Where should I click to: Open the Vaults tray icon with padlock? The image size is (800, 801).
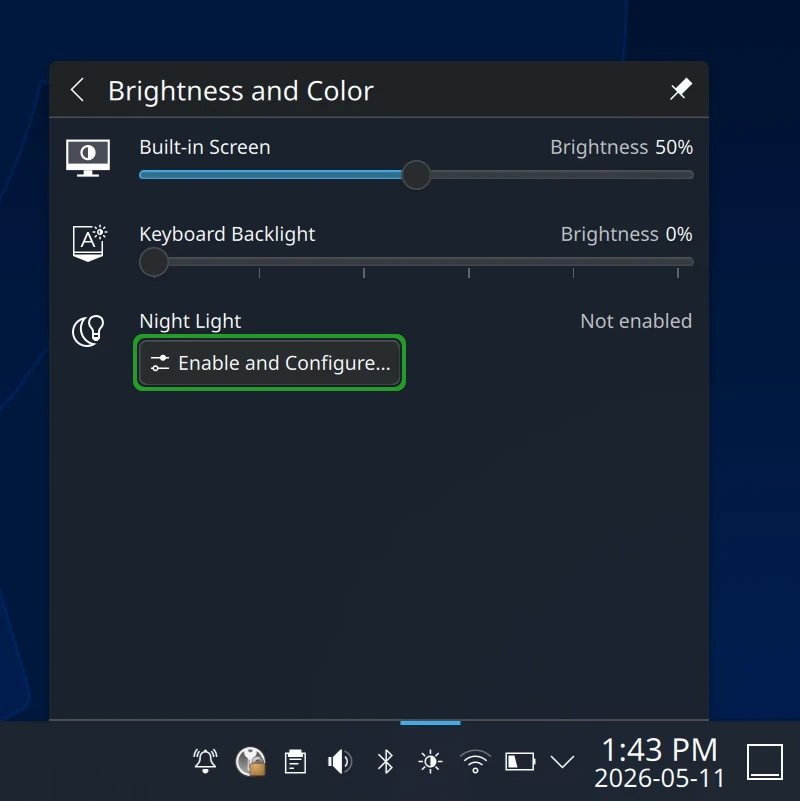click(250, 762)
